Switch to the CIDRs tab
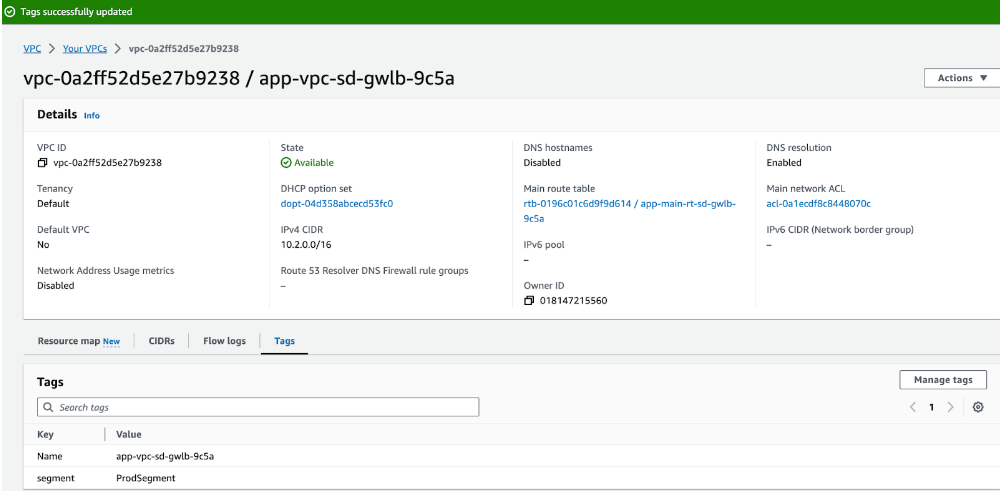The height and width of the screenshot is (492, 1000). coord(161,341)
